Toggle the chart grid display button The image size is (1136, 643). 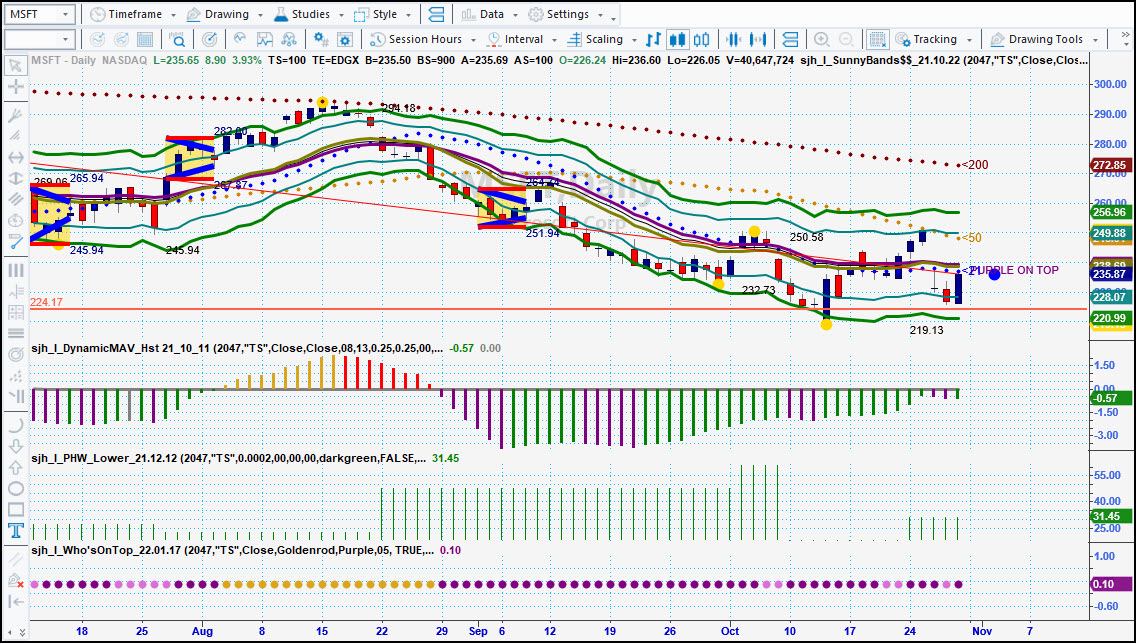(879, 39)
